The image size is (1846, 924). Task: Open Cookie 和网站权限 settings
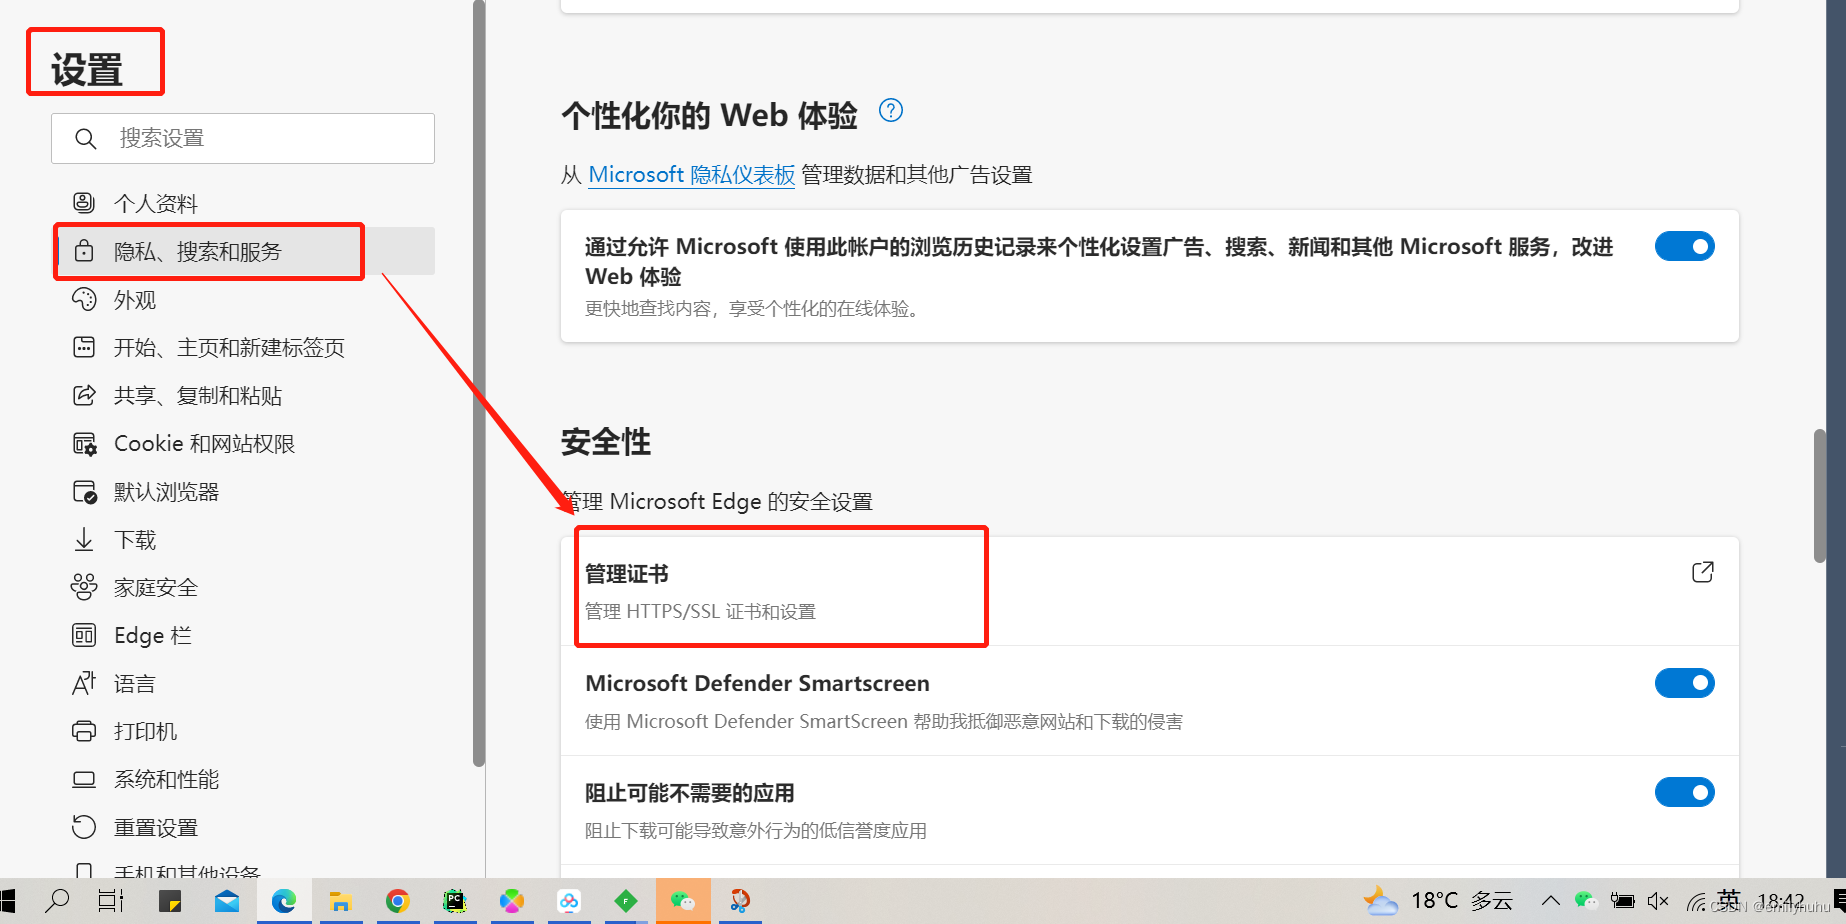(x=204, y=444)
